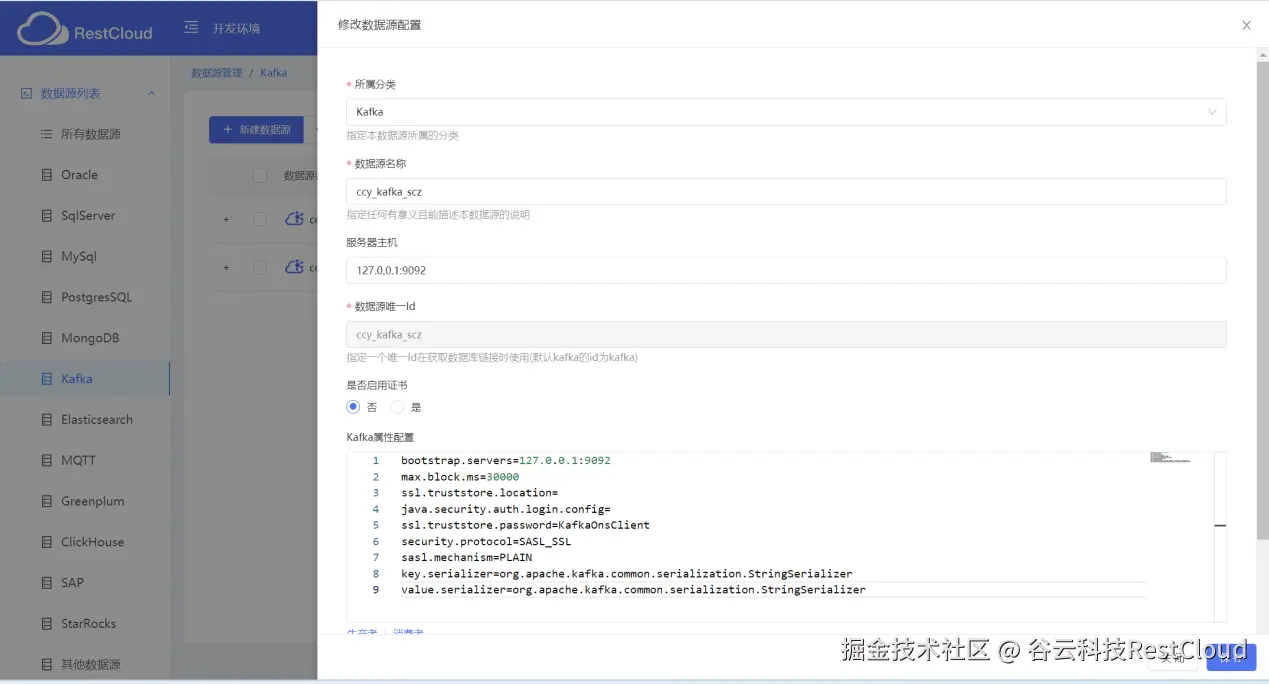Click the 修改数据源配置 dialog title

pyautogui.click(x=379, y=25)
